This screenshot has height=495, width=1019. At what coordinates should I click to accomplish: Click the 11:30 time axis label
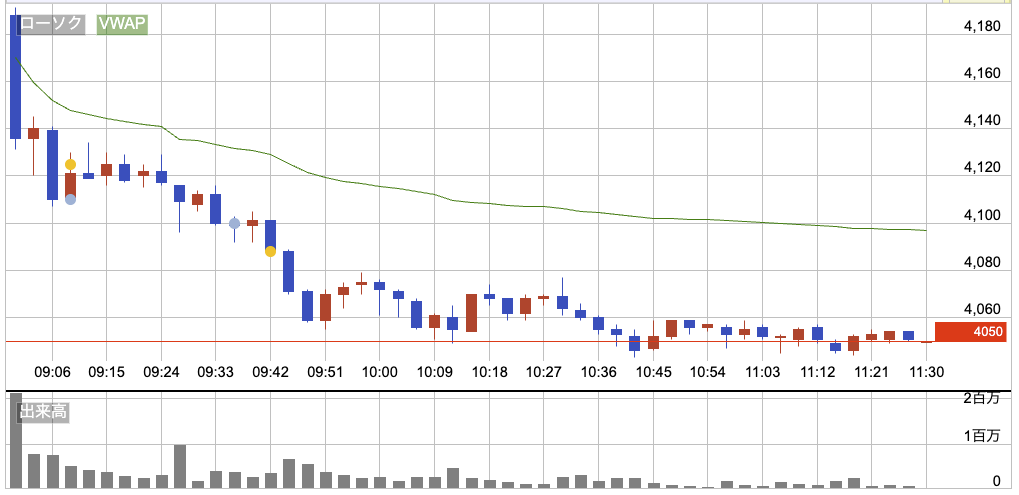927,372
